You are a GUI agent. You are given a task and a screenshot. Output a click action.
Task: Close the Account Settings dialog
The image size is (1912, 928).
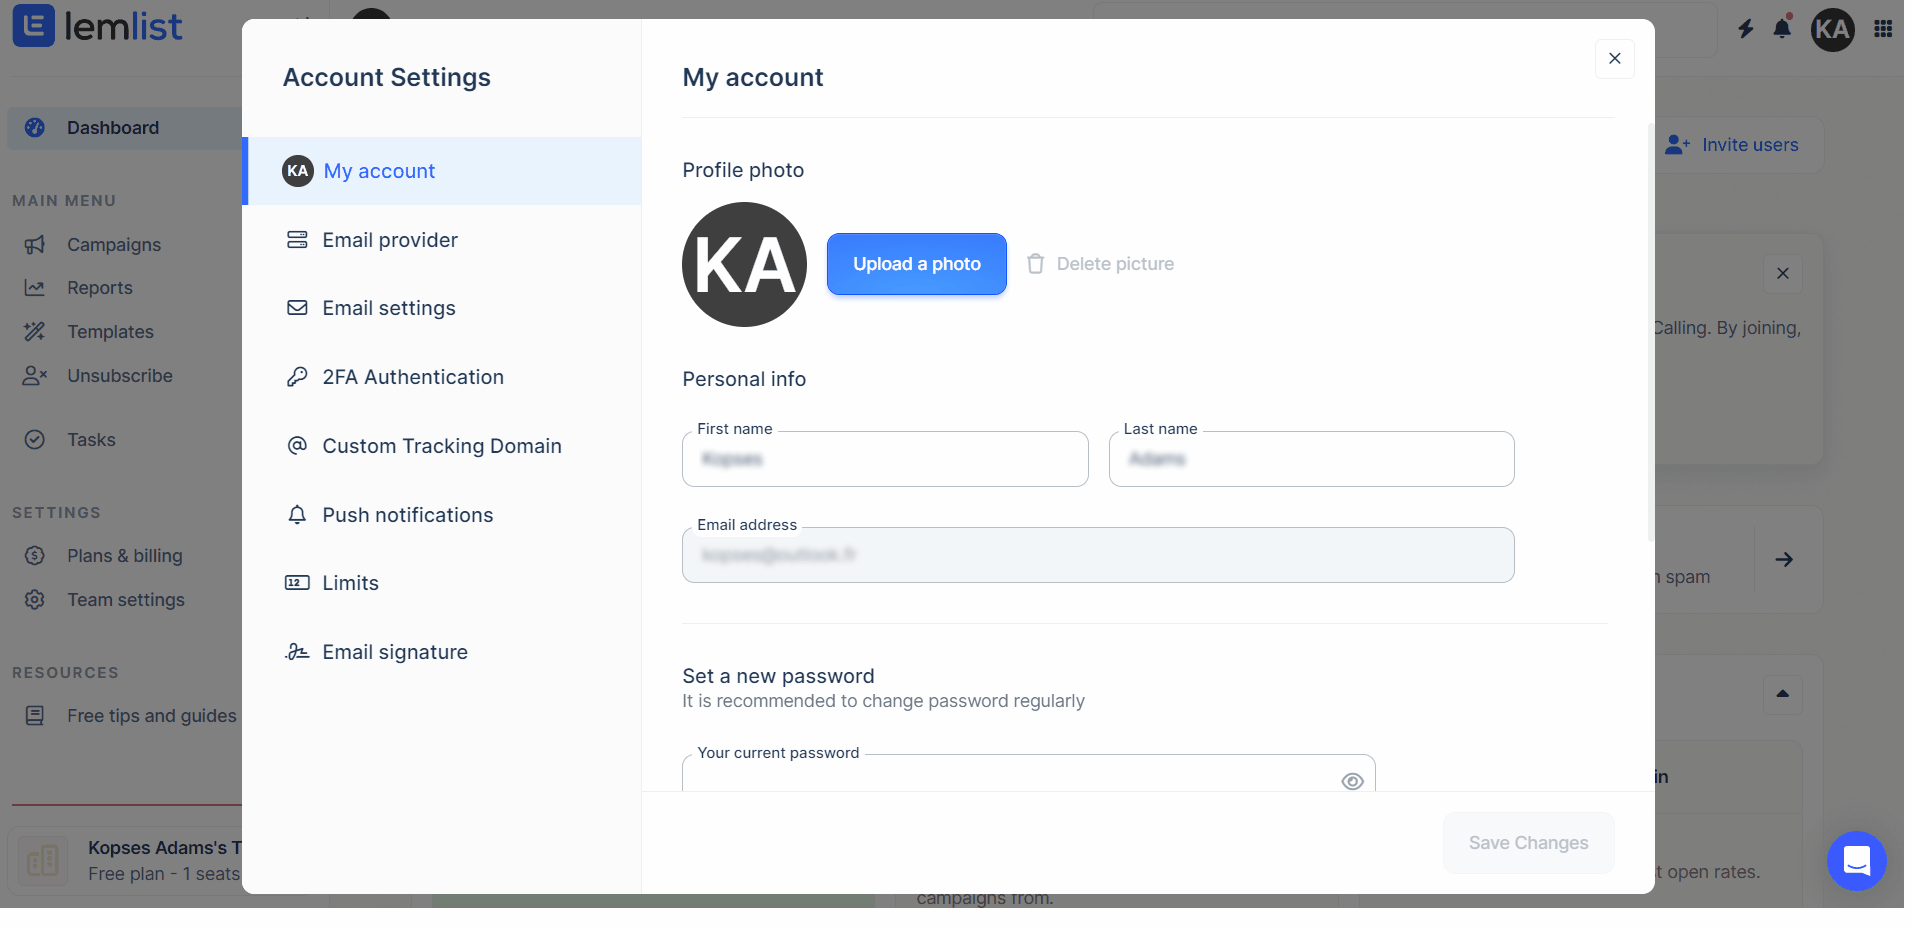coord(1615,59)
